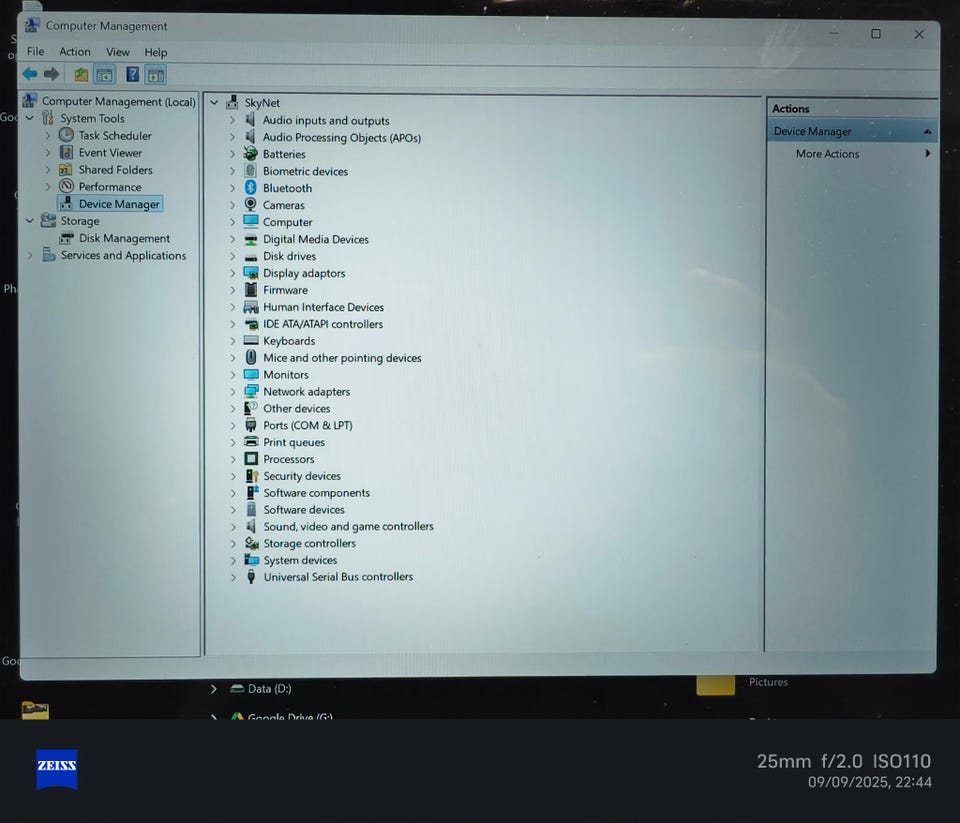Collapse the SkyNet root node
The image size is (960, 823).
(x=214, y=103)
